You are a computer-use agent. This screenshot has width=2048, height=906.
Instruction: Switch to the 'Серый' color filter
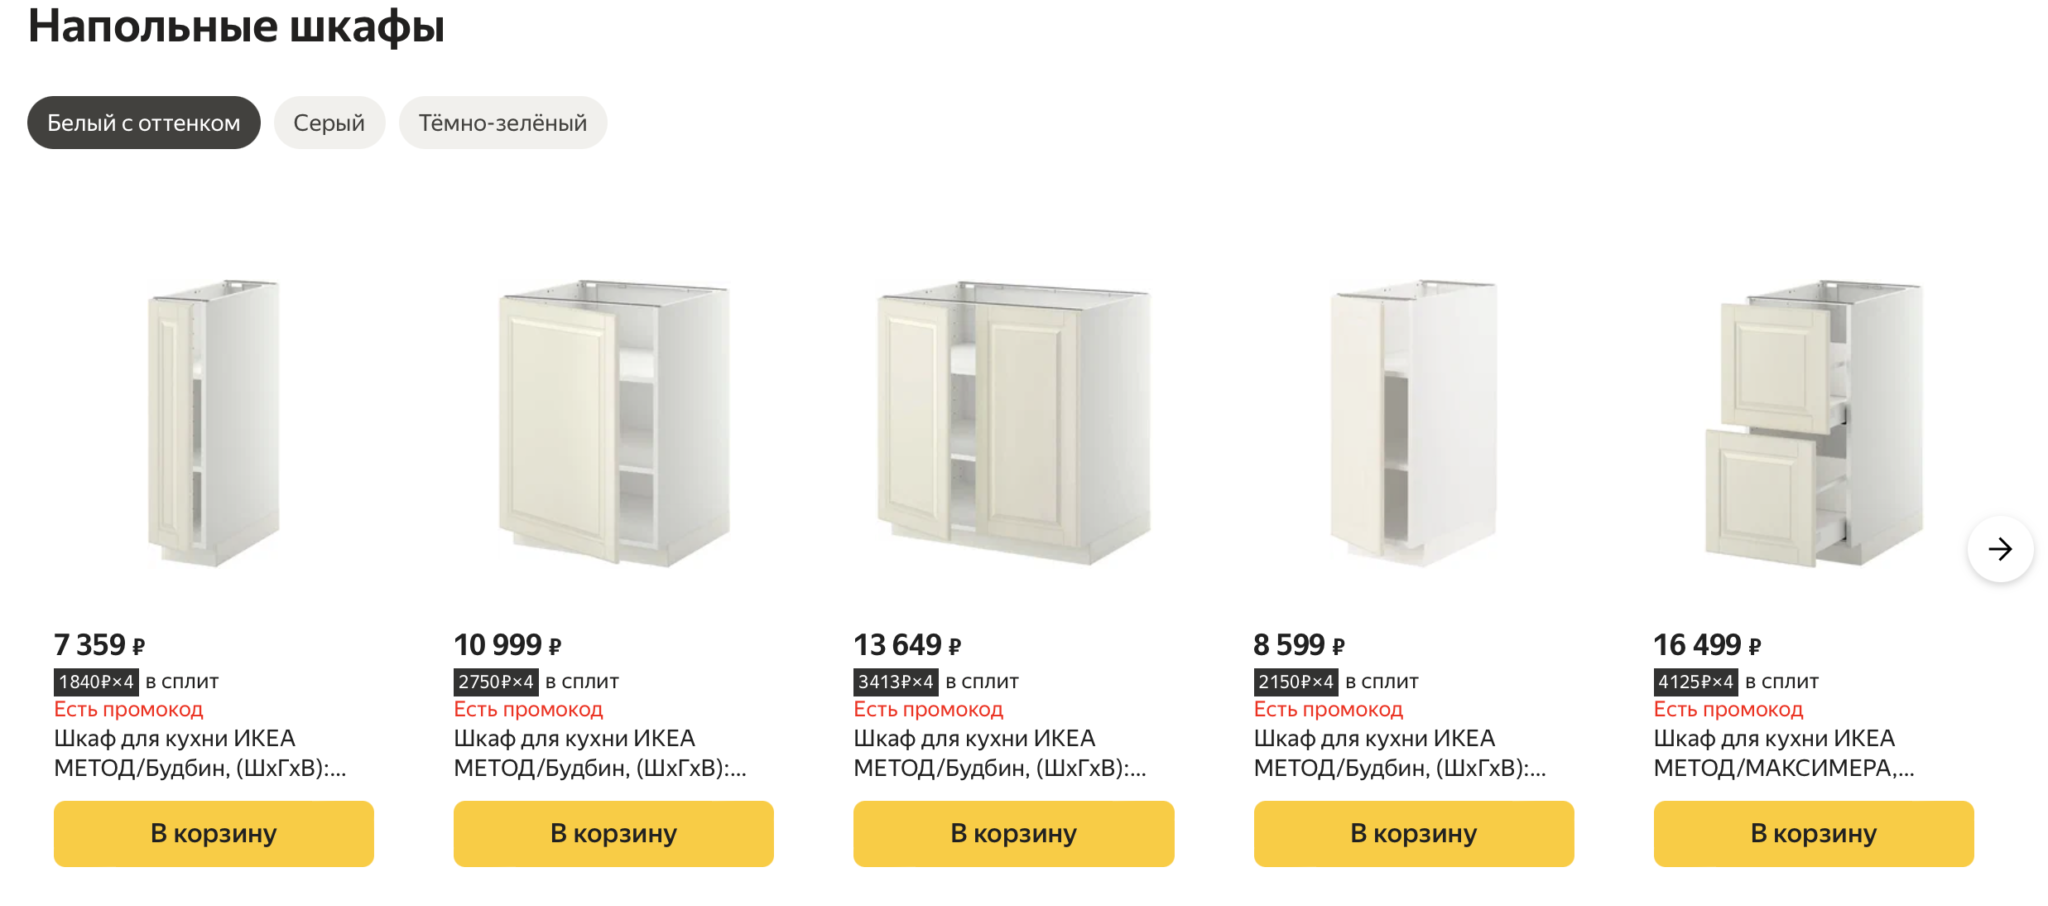click(x=329, y=123)
